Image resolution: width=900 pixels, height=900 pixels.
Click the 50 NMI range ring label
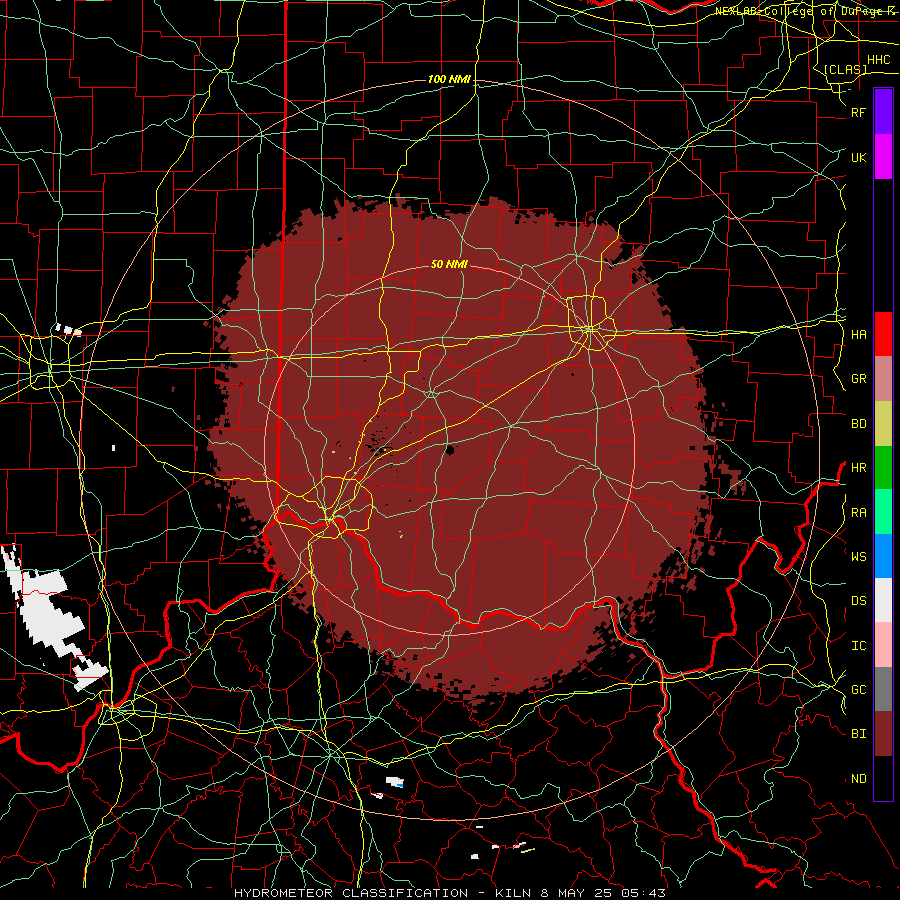pos(449,264)
